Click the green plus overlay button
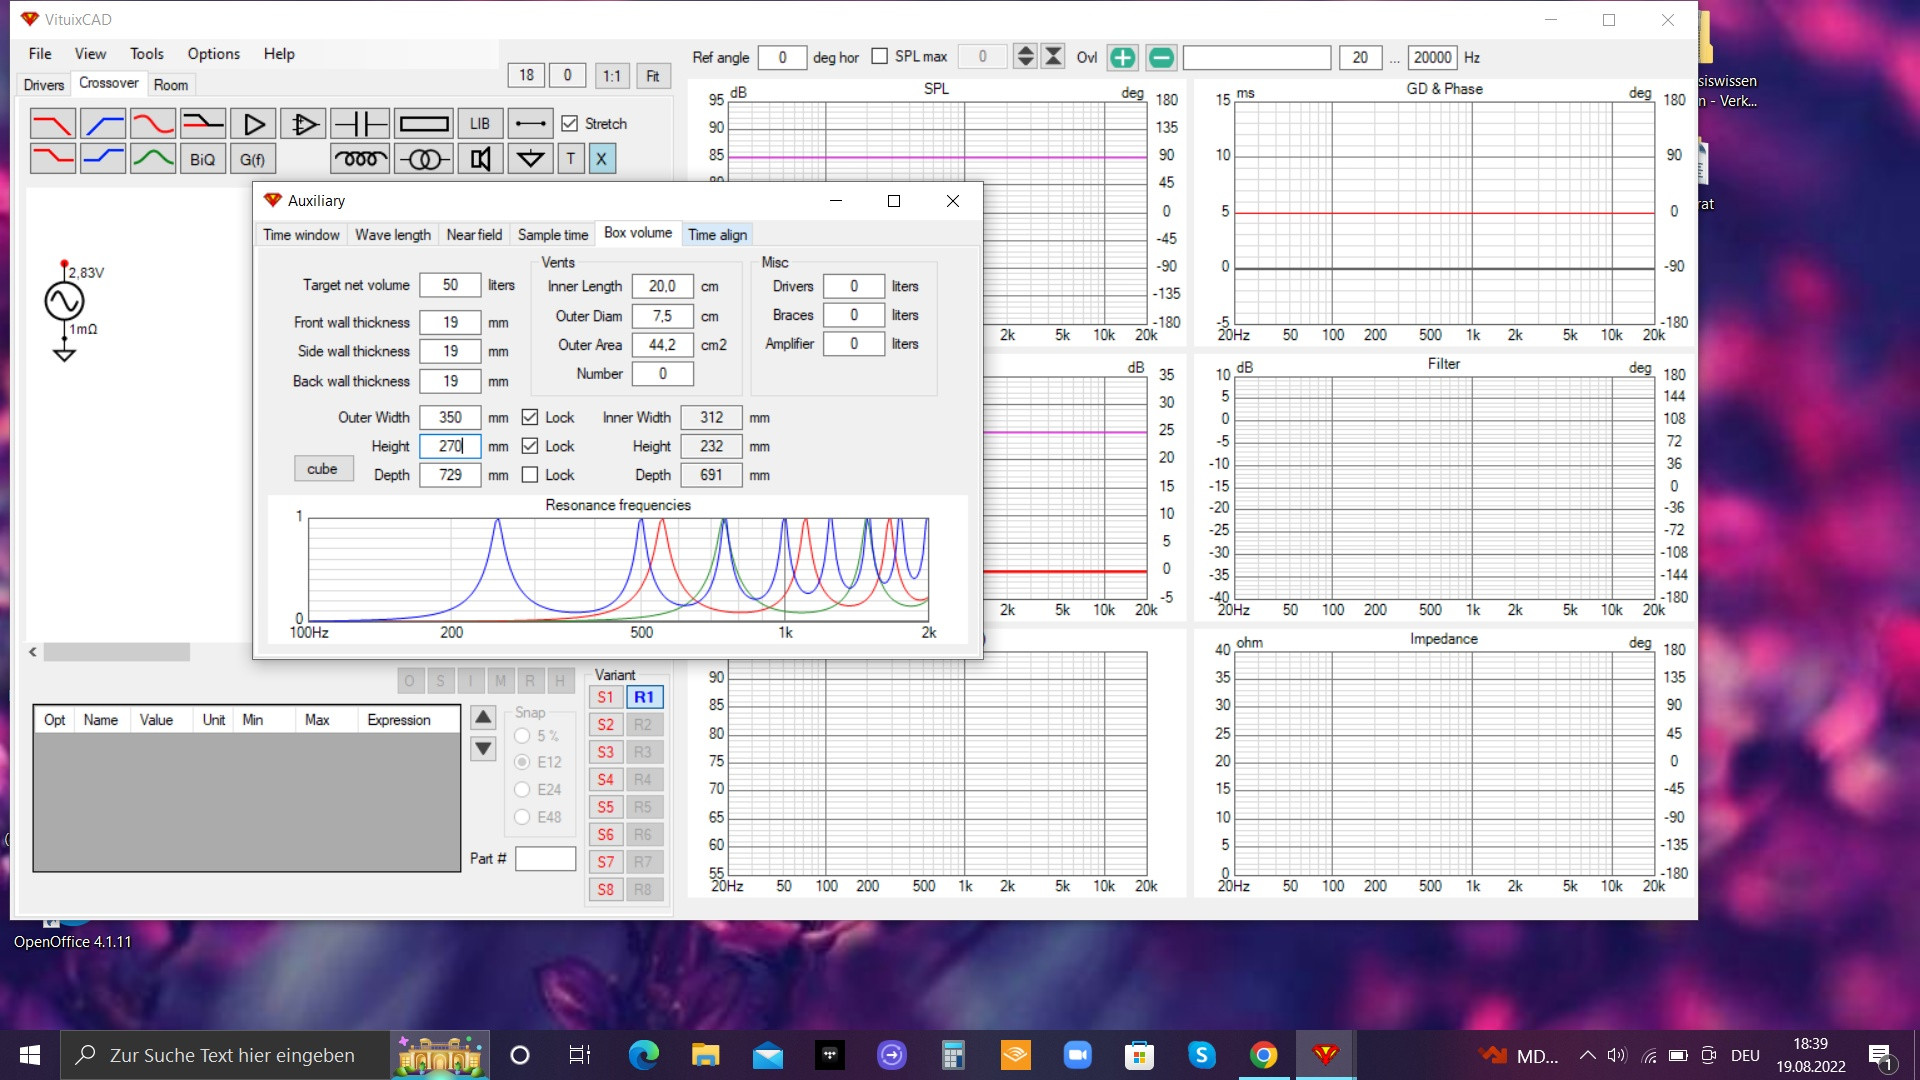 point(1123,58)
